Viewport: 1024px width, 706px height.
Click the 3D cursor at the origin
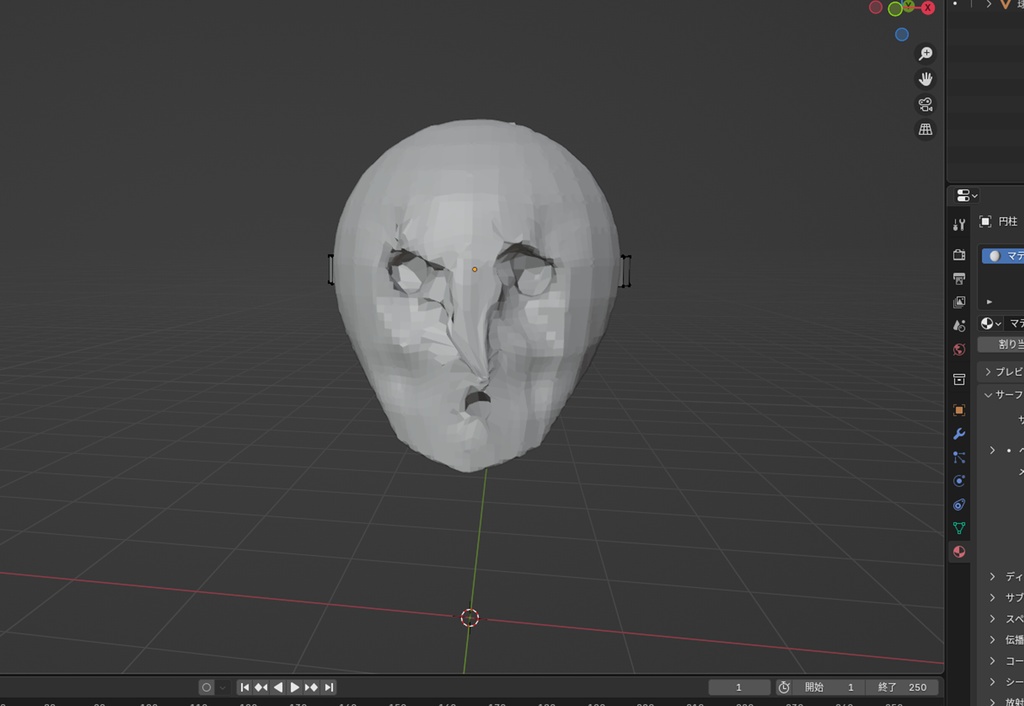click(x=470, y=617)
